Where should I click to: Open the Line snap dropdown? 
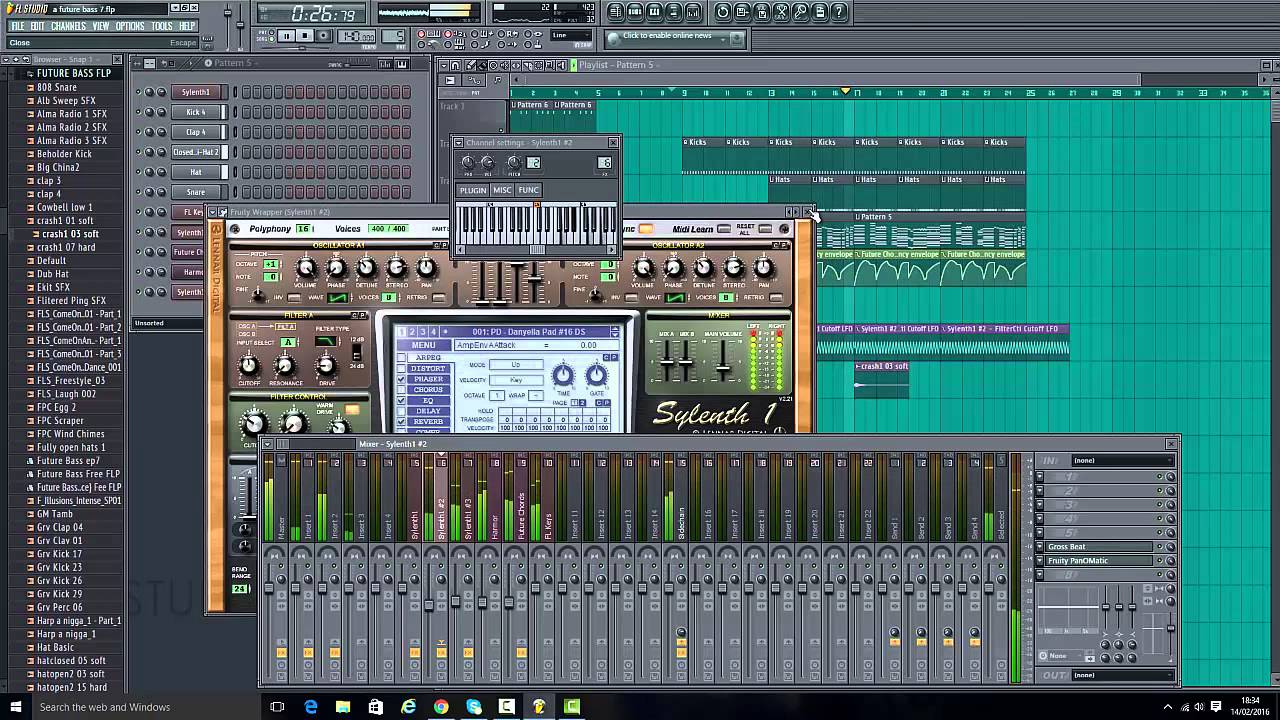[x=571, y=35]
